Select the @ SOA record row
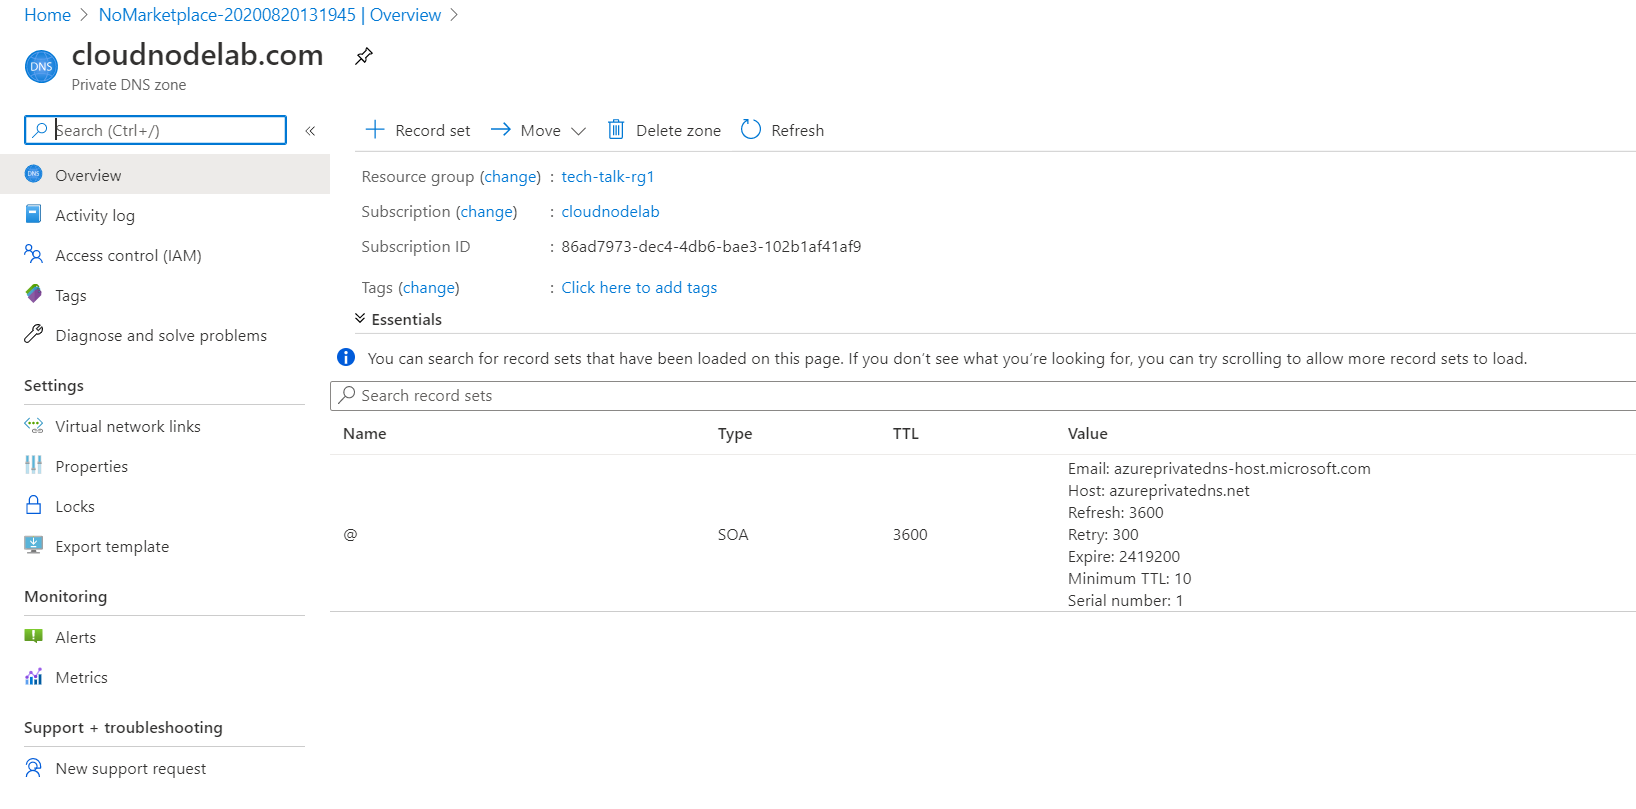This screenshot has width=1636, height=809. 983,534
